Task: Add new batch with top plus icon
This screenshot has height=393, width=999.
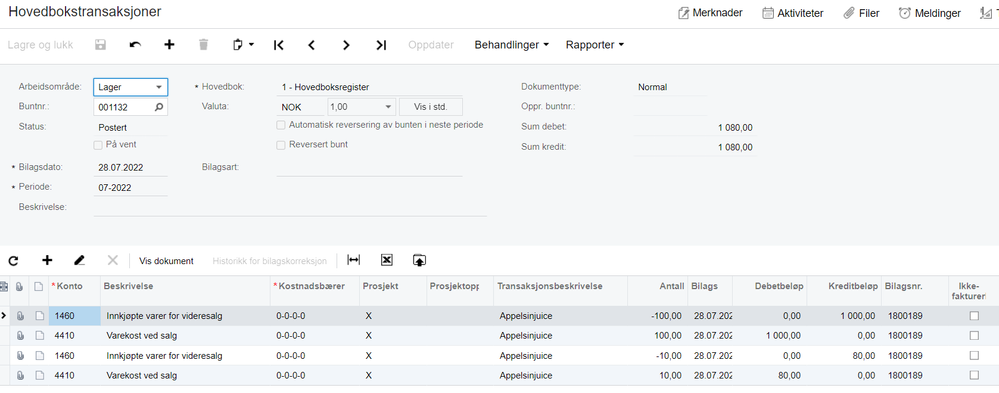Action: point(169,45)
